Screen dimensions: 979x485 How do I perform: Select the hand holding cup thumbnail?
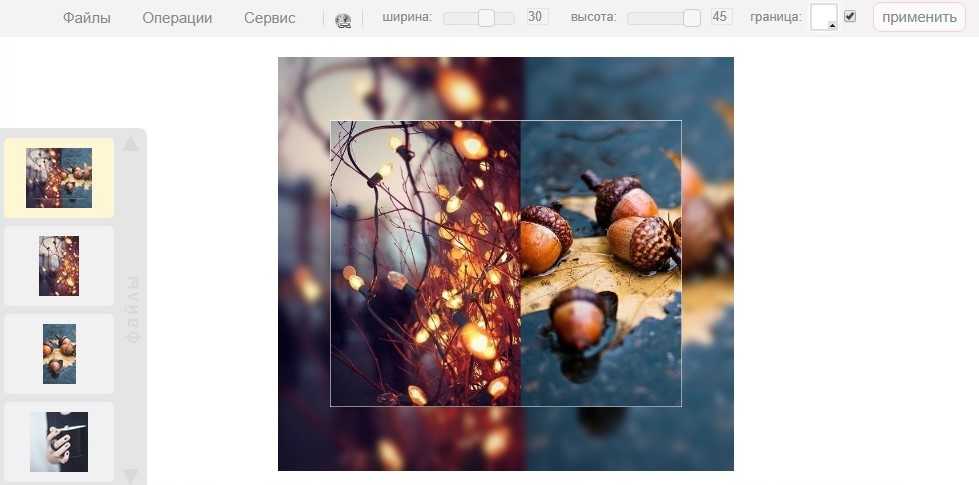click(59, 441)
